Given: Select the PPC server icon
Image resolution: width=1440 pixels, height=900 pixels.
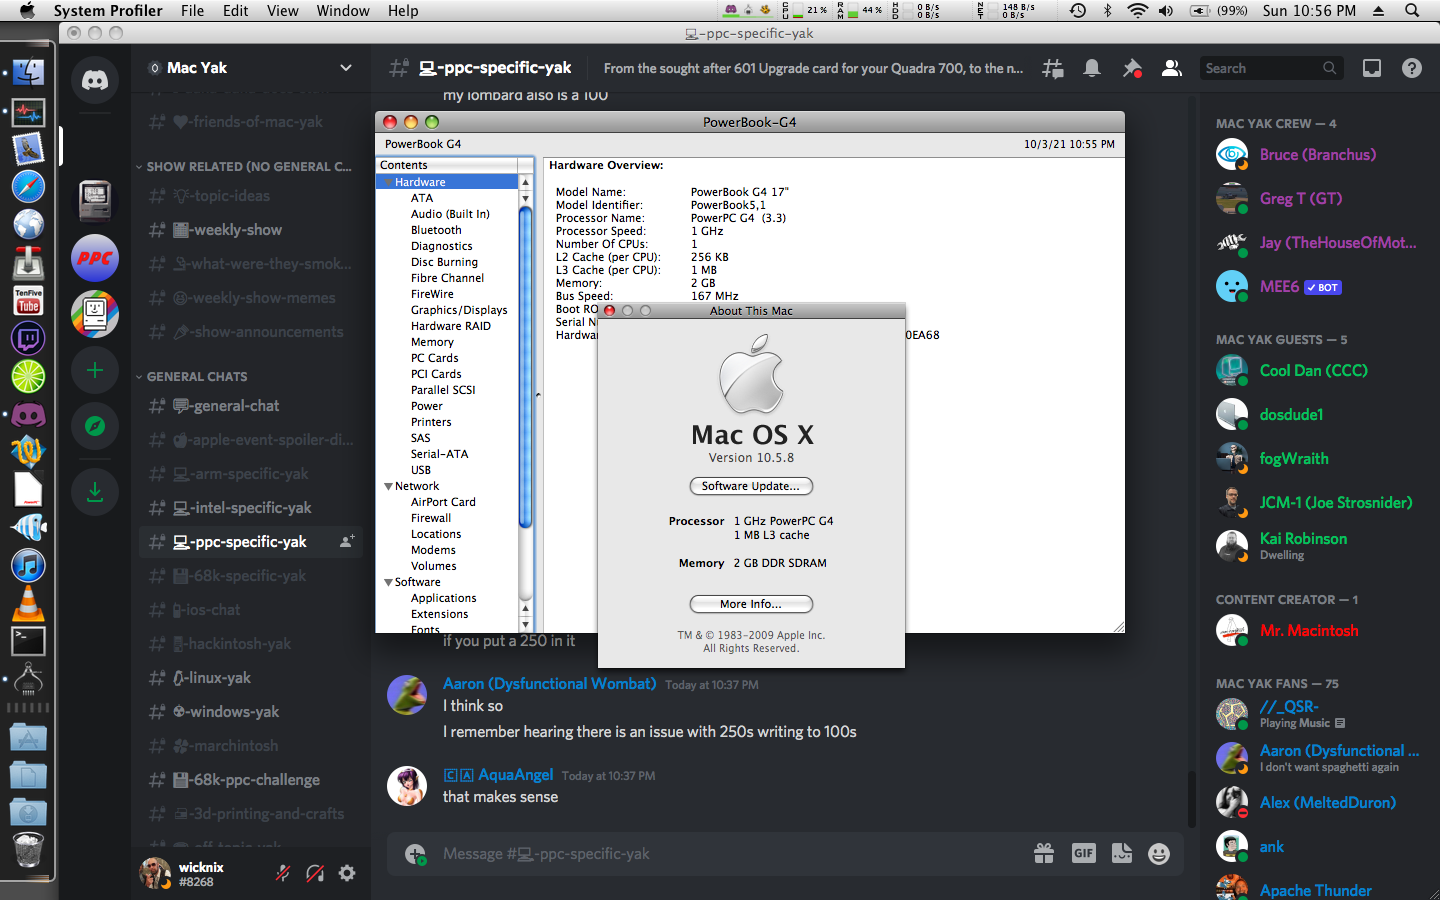Looking at the screenshot, I should (95, 258).
